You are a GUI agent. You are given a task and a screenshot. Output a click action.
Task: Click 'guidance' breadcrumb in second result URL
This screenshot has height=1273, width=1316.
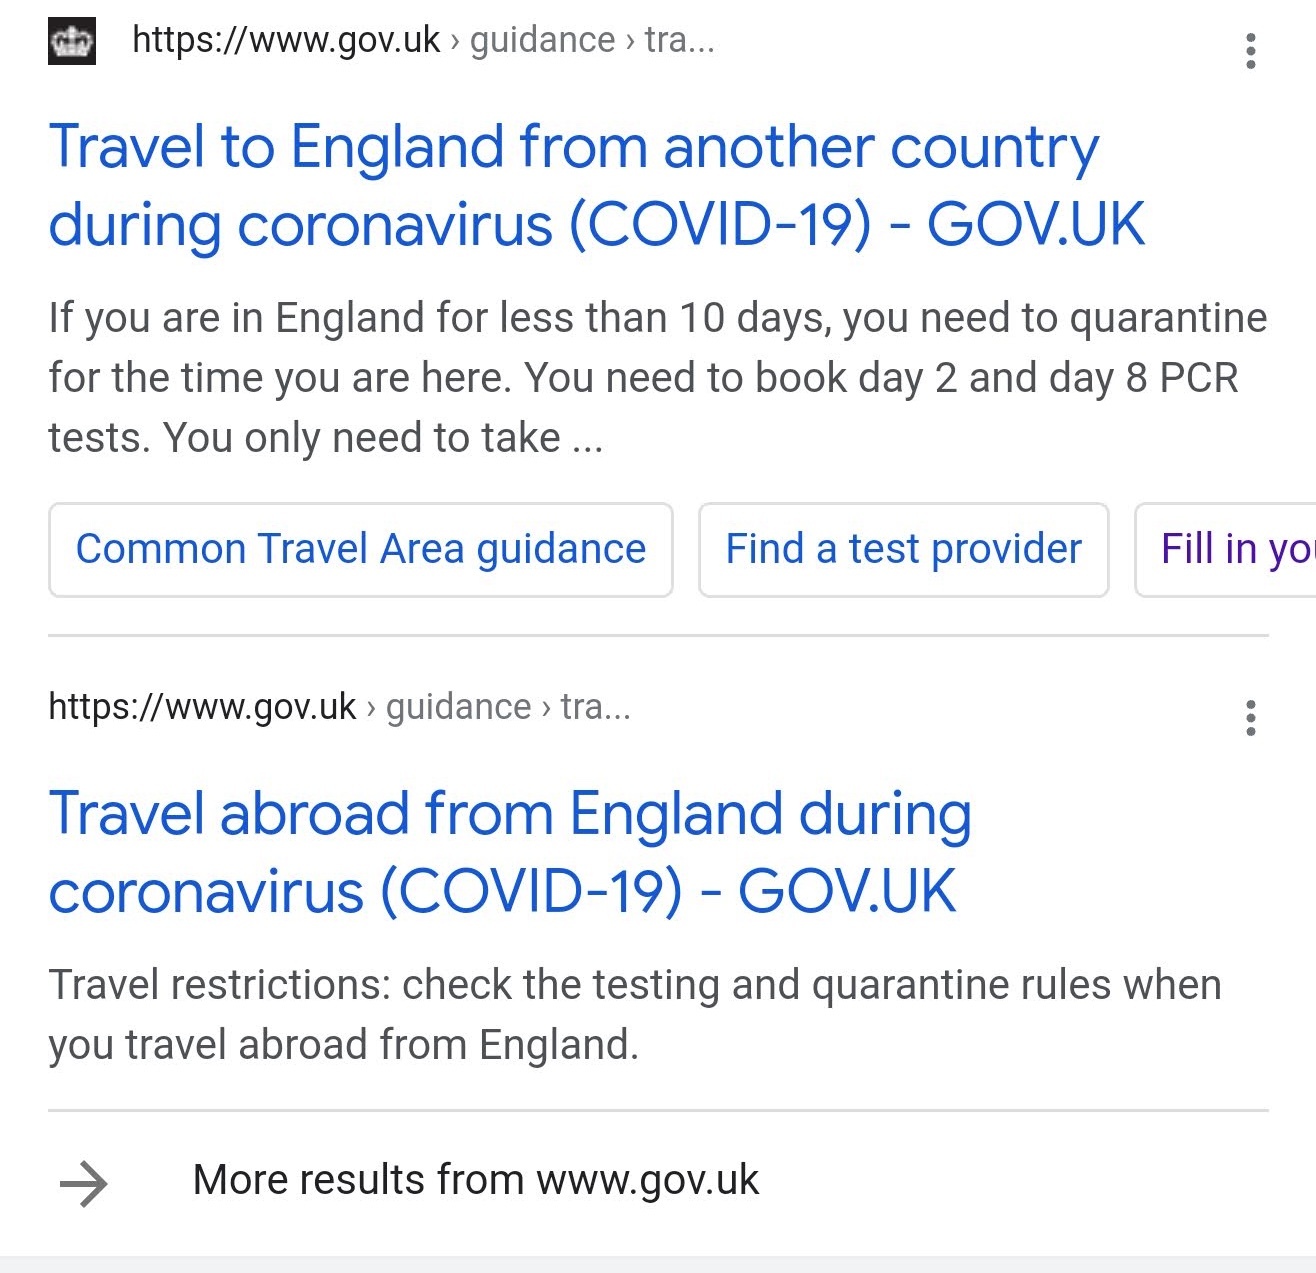pyautogui.click(x=458, y=707)
